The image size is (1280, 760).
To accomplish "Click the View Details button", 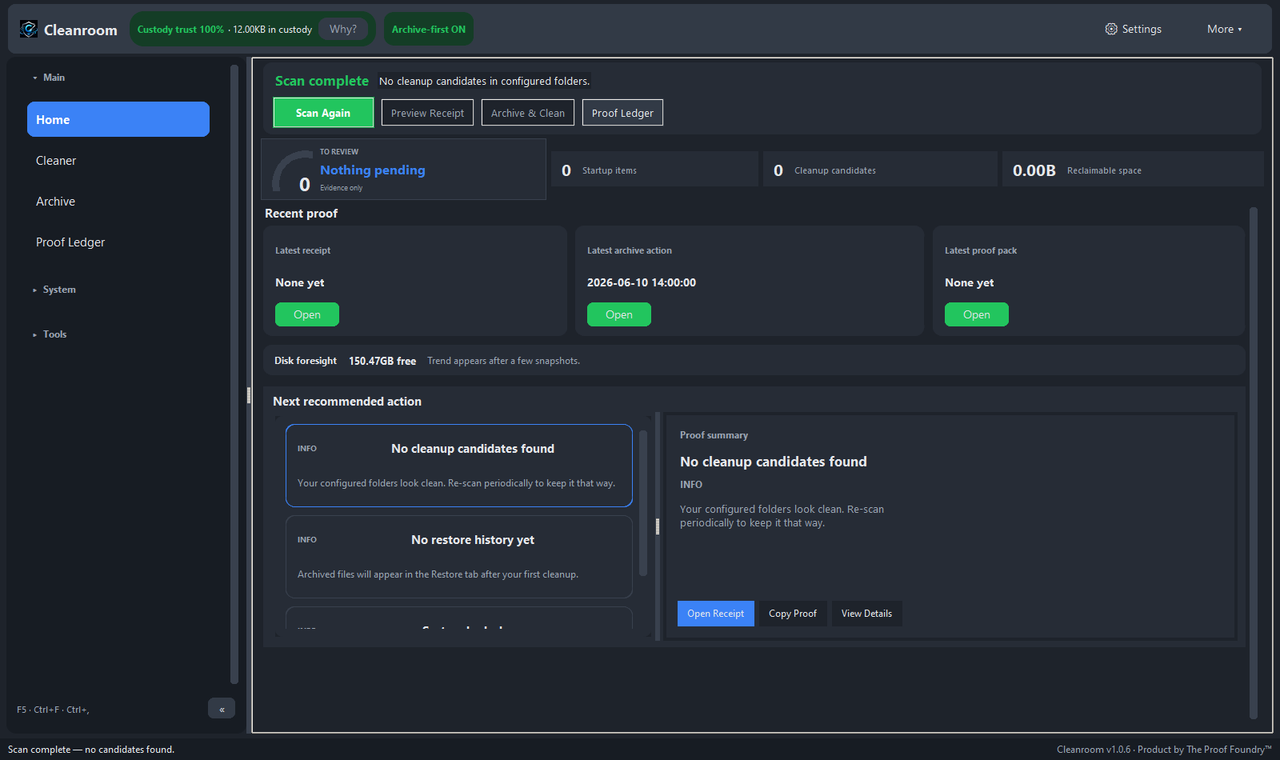I will [x=866, y=613].
